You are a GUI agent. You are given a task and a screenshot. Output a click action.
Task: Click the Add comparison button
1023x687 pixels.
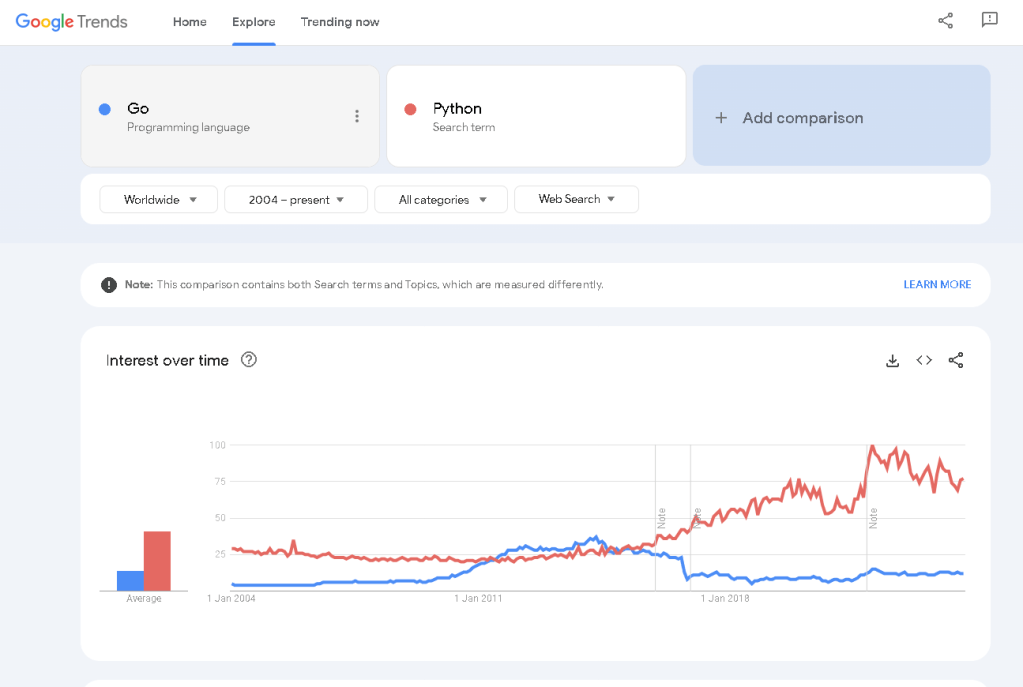842,115
